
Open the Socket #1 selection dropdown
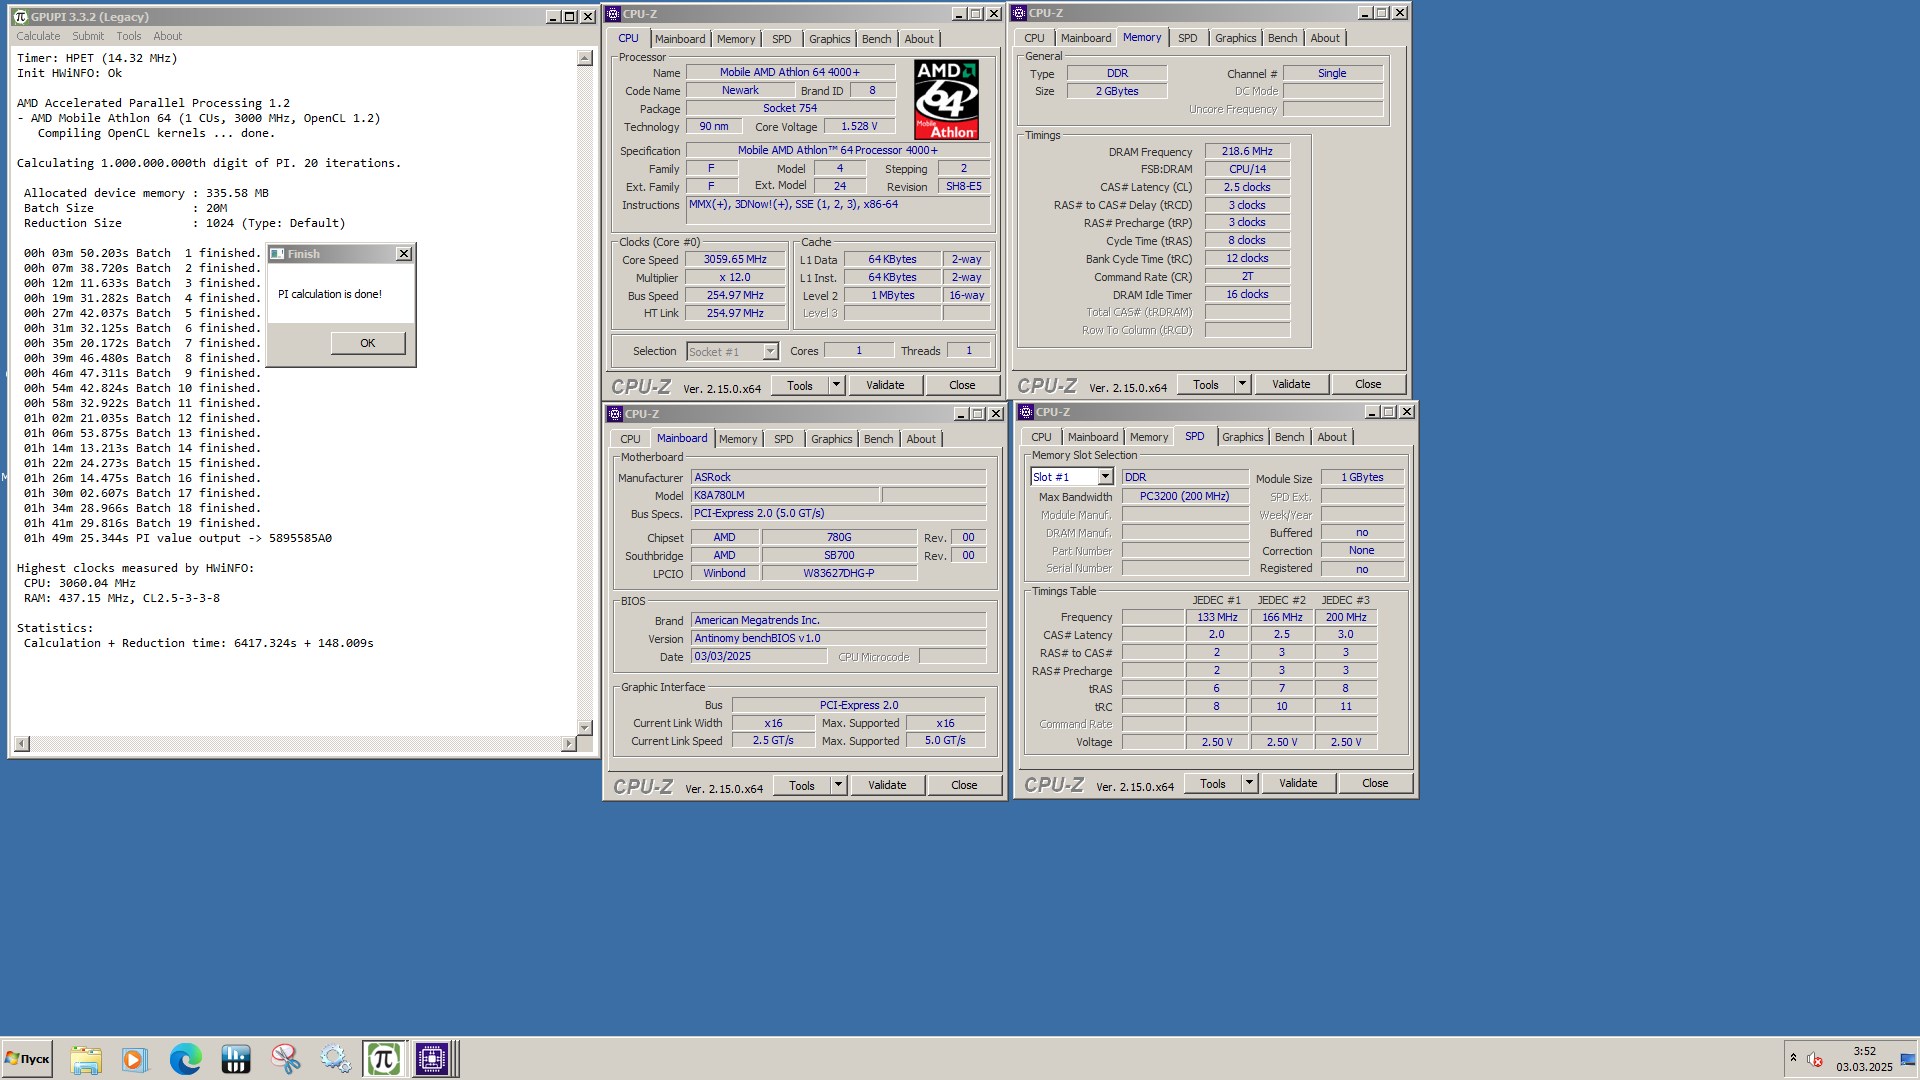click(x=770, y=351)
